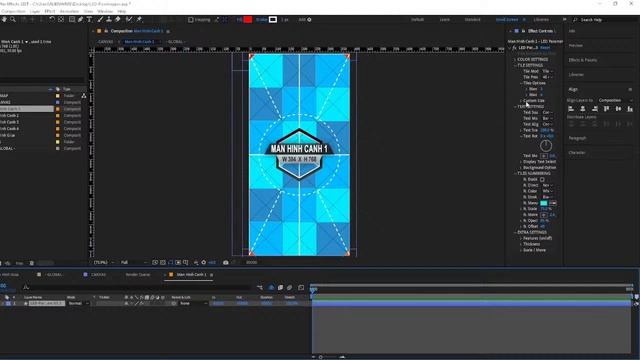Click the Align horizontal center icon
The height and width of the screenshot is (360, 640).
click(583, 109)
